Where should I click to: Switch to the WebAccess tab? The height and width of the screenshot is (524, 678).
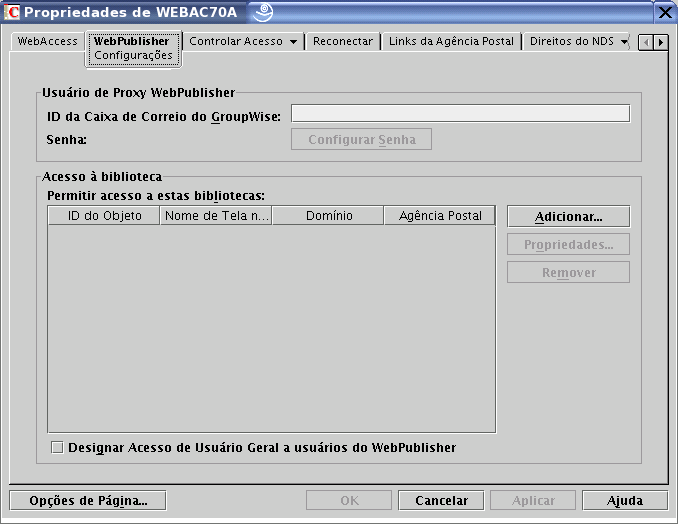[47, 41]
